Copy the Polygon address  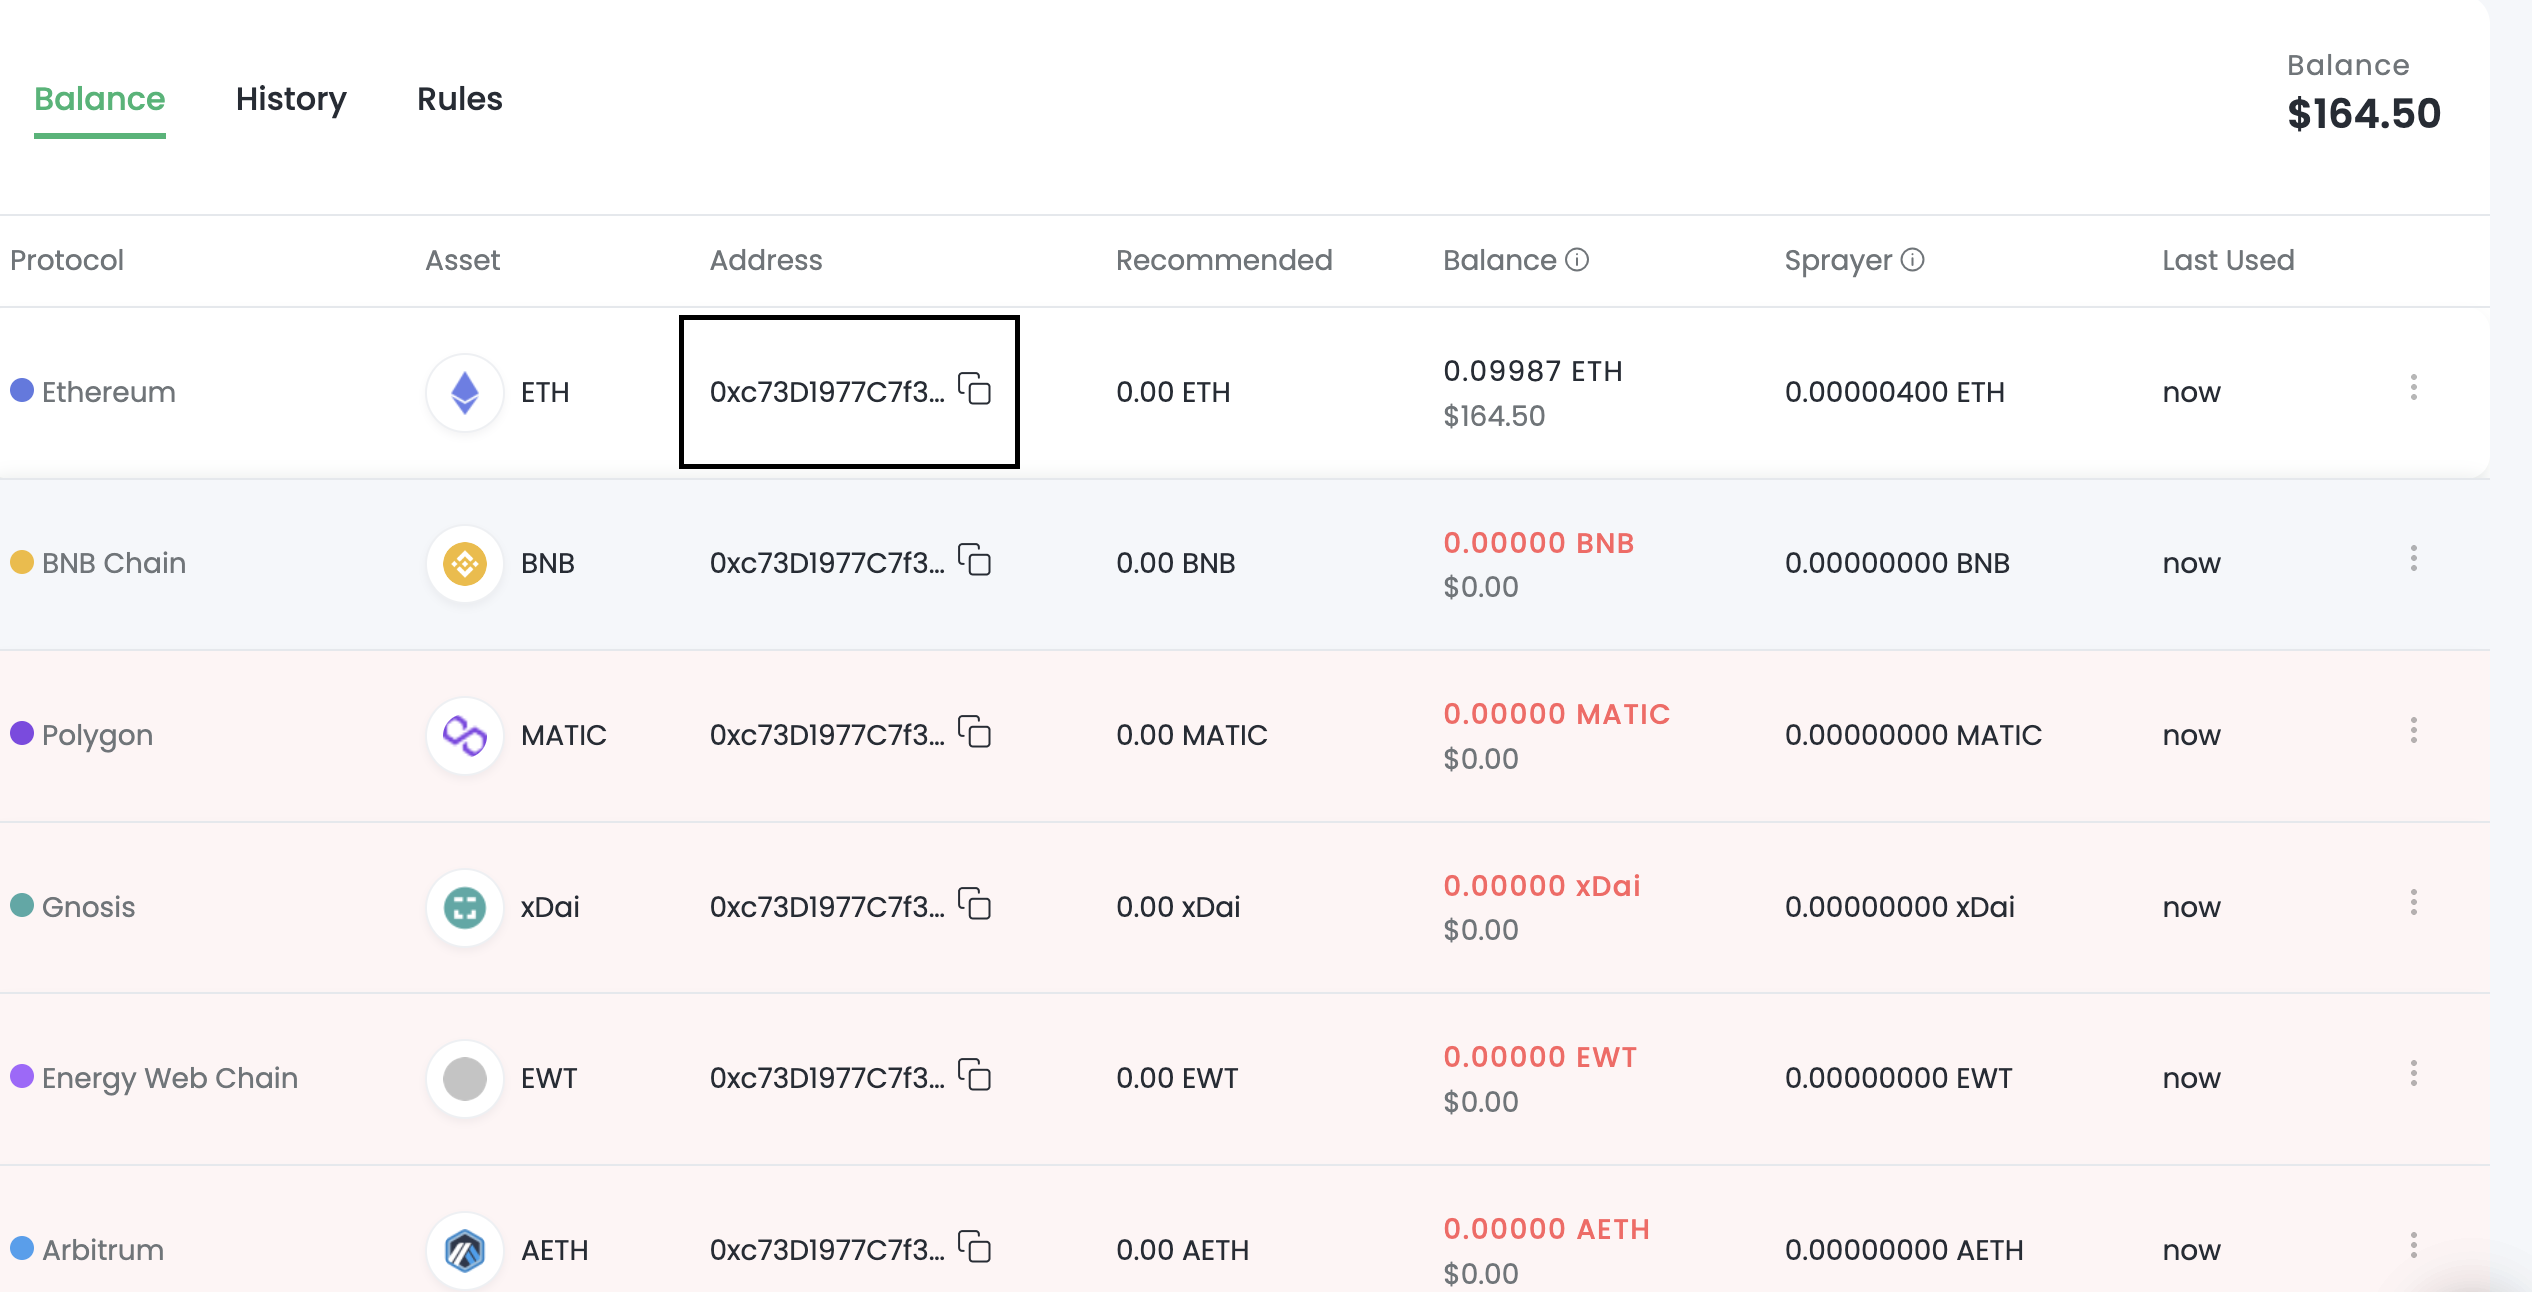(x=975, y=732)
